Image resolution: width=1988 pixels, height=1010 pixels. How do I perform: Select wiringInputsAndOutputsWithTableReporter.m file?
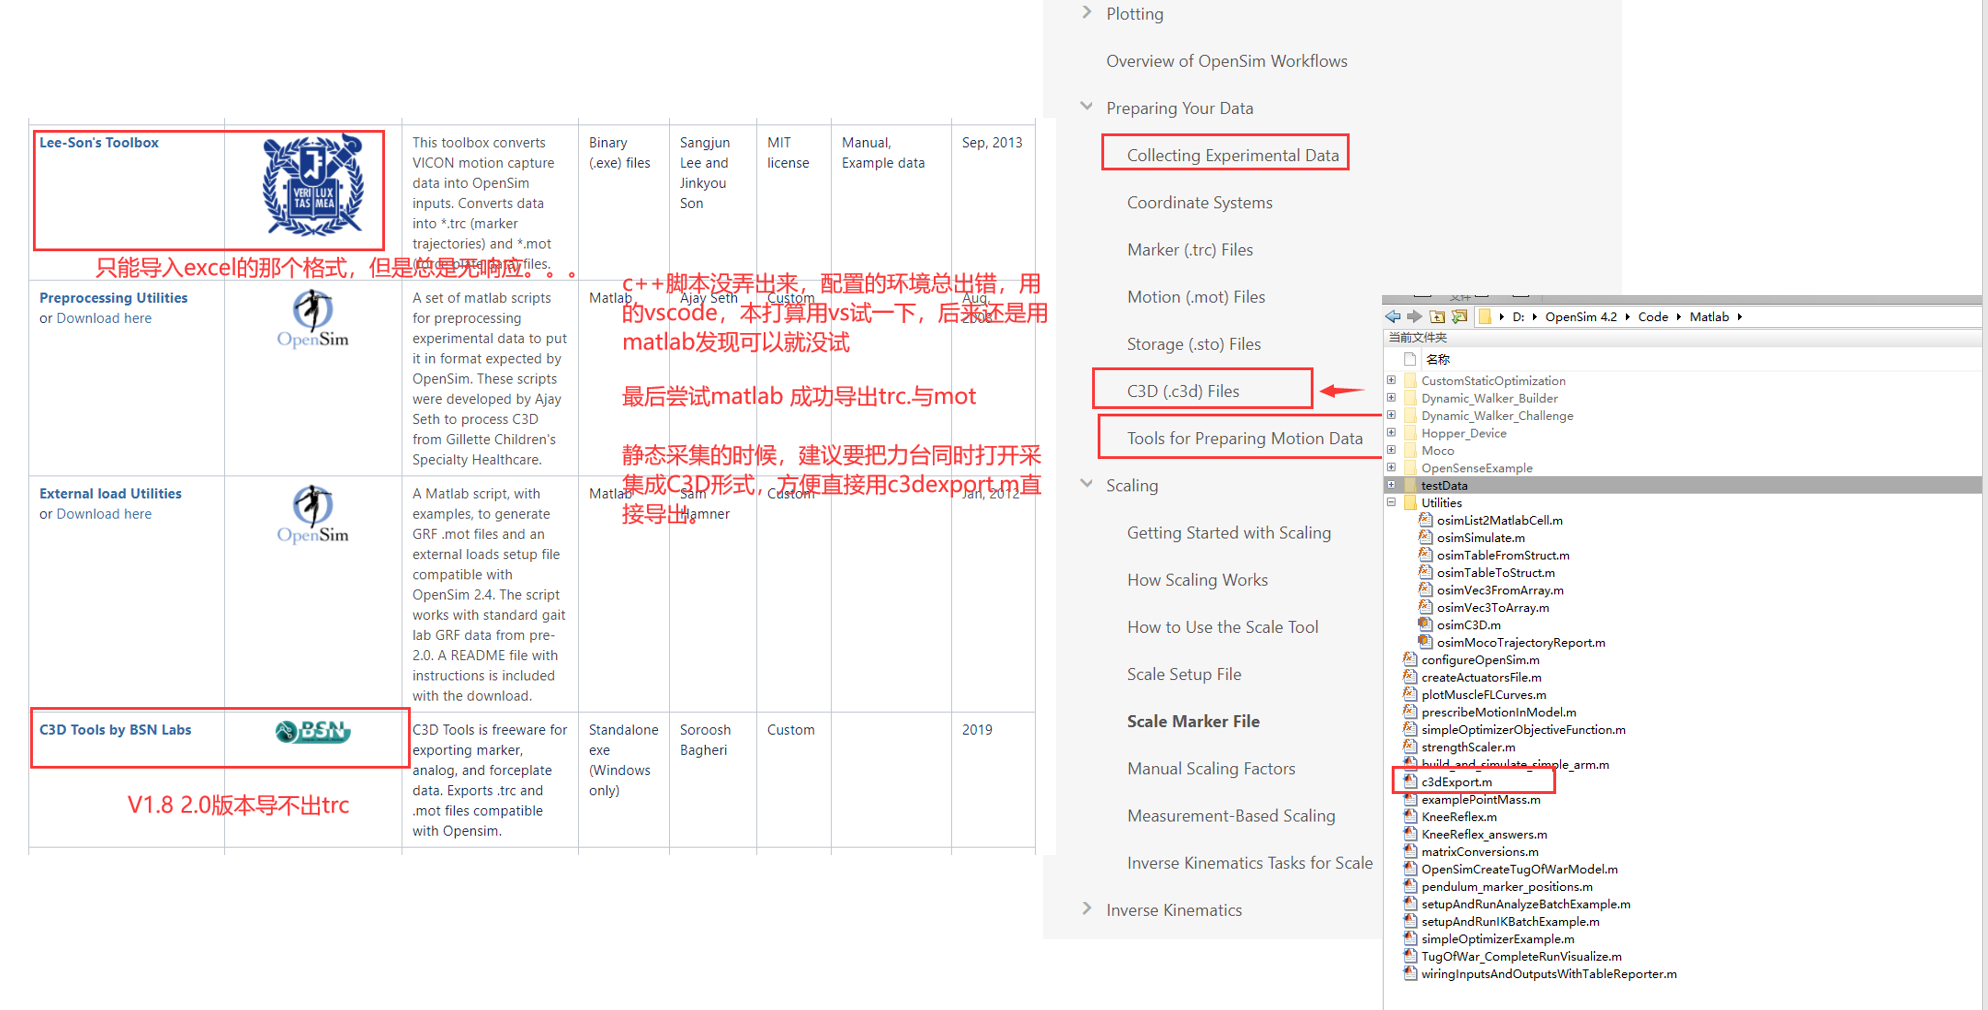pos(1549,973)
